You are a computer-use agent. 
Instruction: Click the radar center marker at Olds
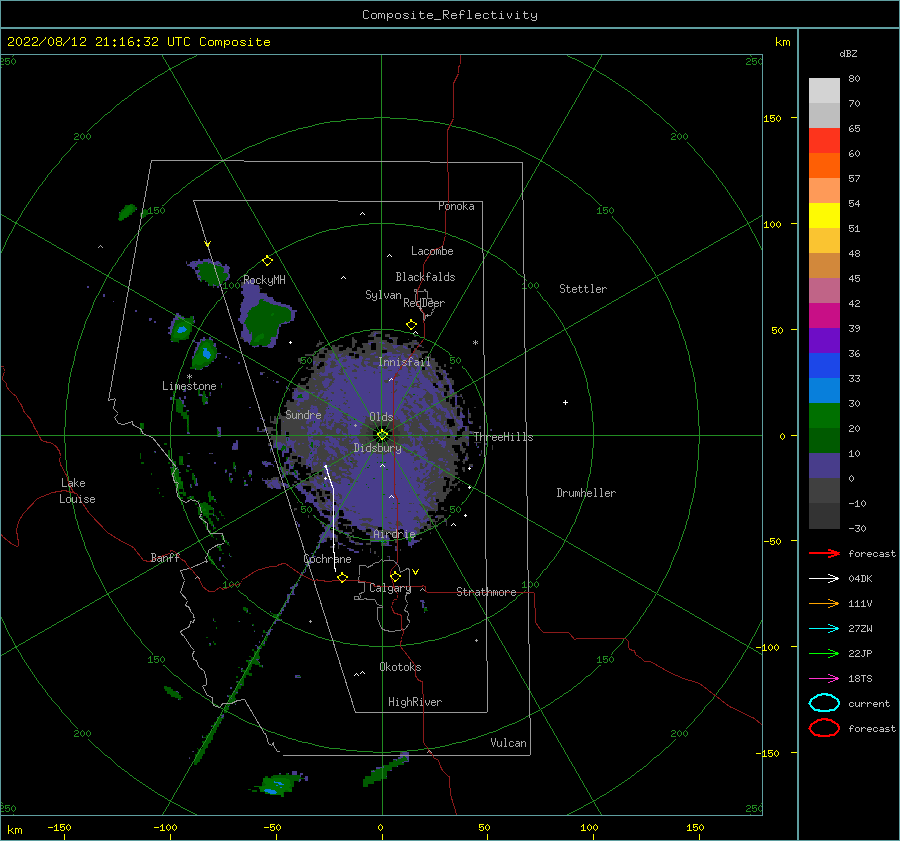(x=382, y=435)
